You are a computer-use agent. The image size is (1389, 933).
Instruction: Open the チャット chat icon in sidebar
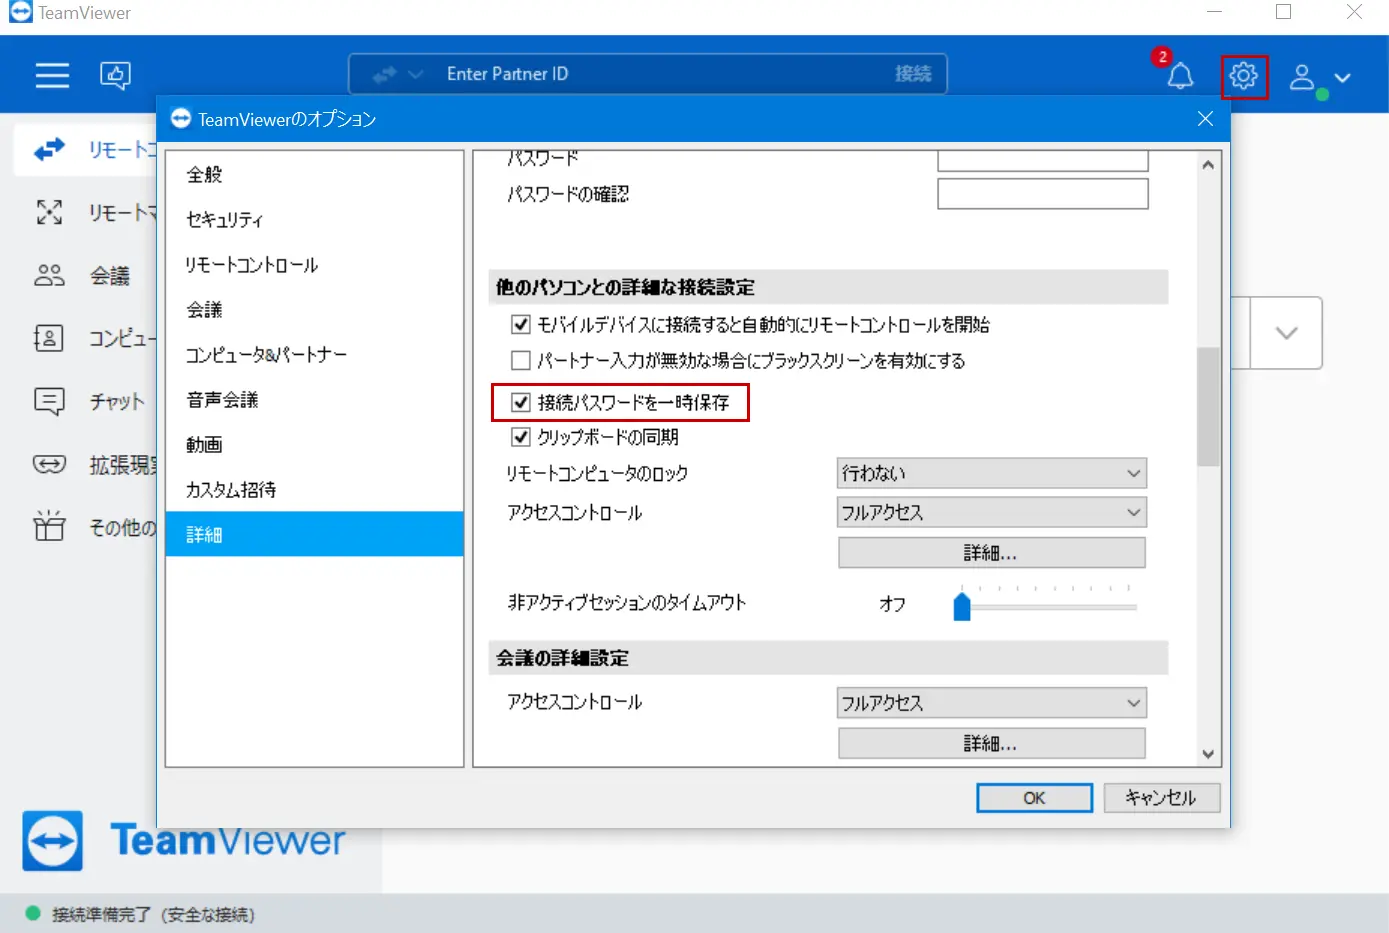click(x=49, y=401)
